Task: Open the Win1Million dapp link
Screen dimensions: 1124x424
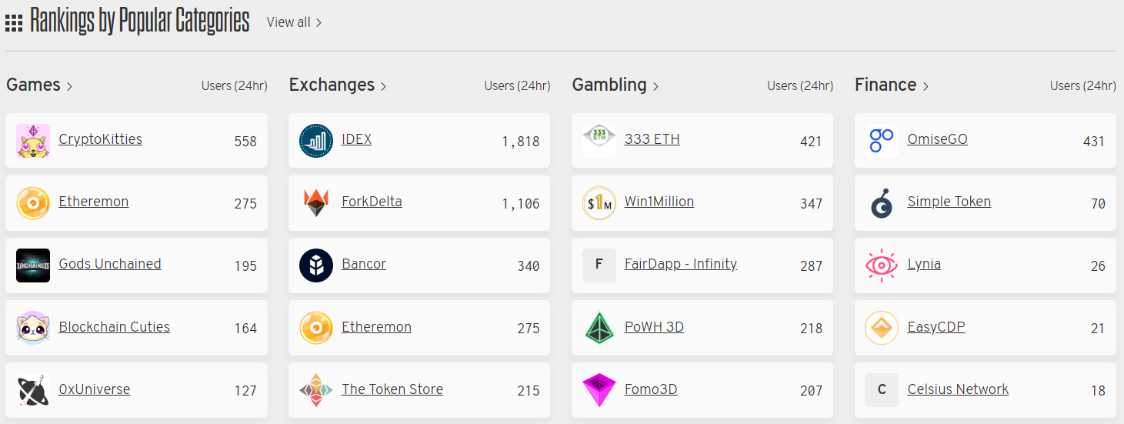Action: click(x=659, y=202)
